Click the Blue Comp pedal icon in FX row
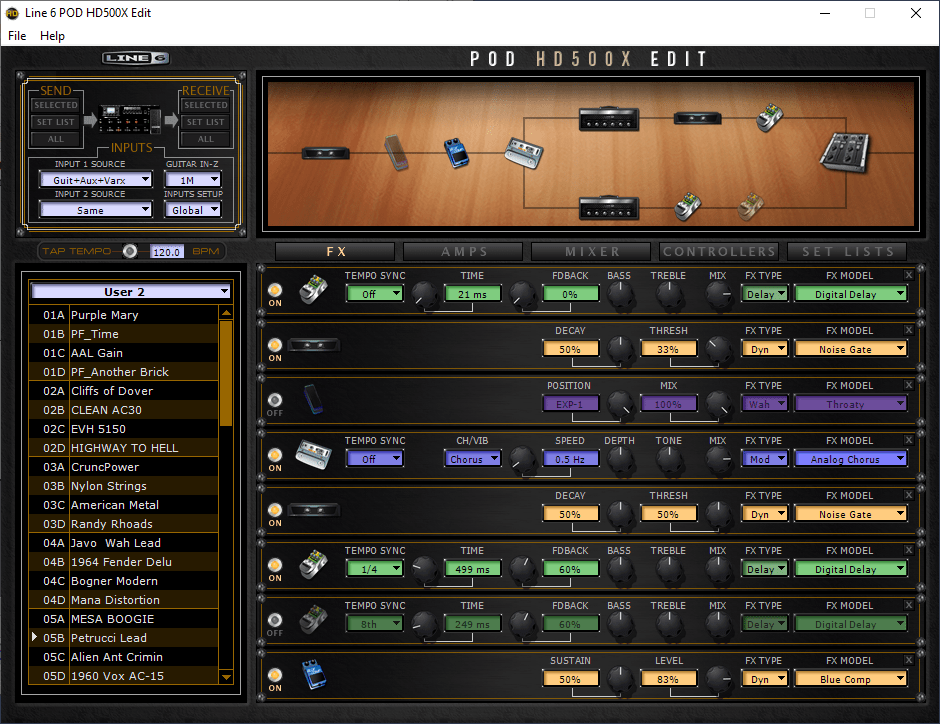Viewport: 940px width, 724px height. [313, 677]
